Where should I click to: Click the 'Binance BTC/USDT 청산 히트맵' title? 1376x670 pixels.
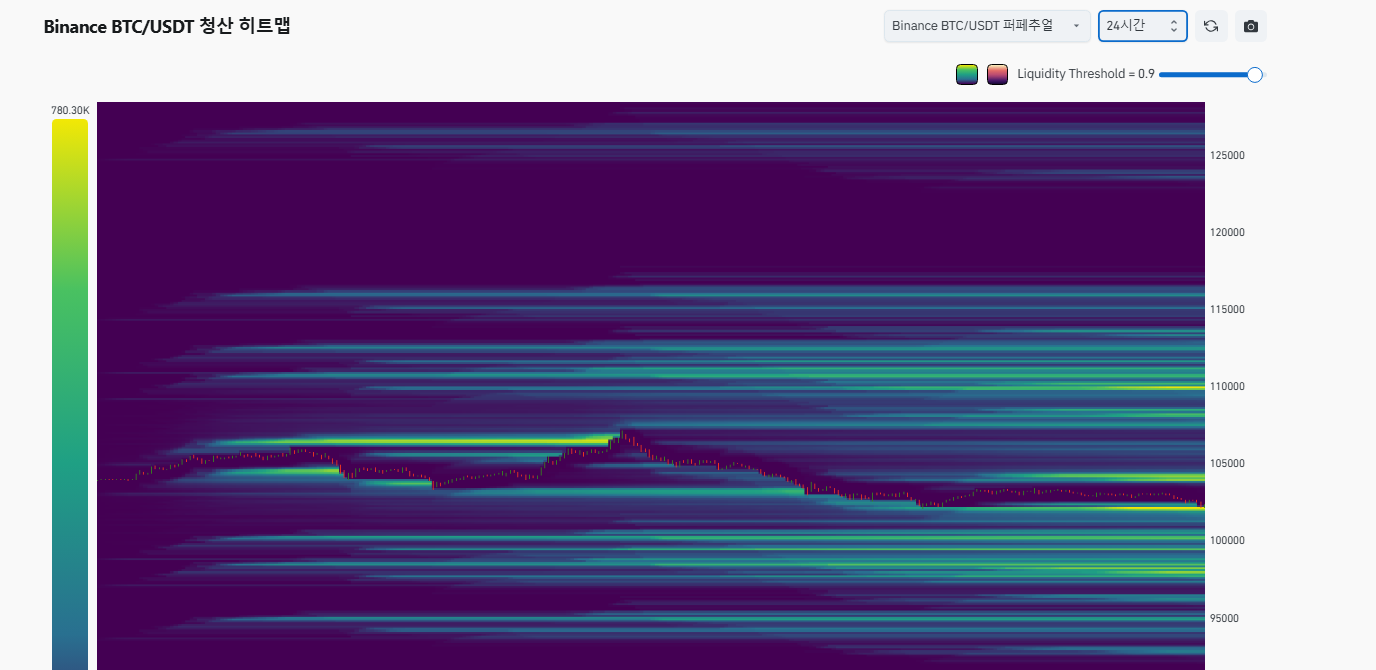[167, 26]
